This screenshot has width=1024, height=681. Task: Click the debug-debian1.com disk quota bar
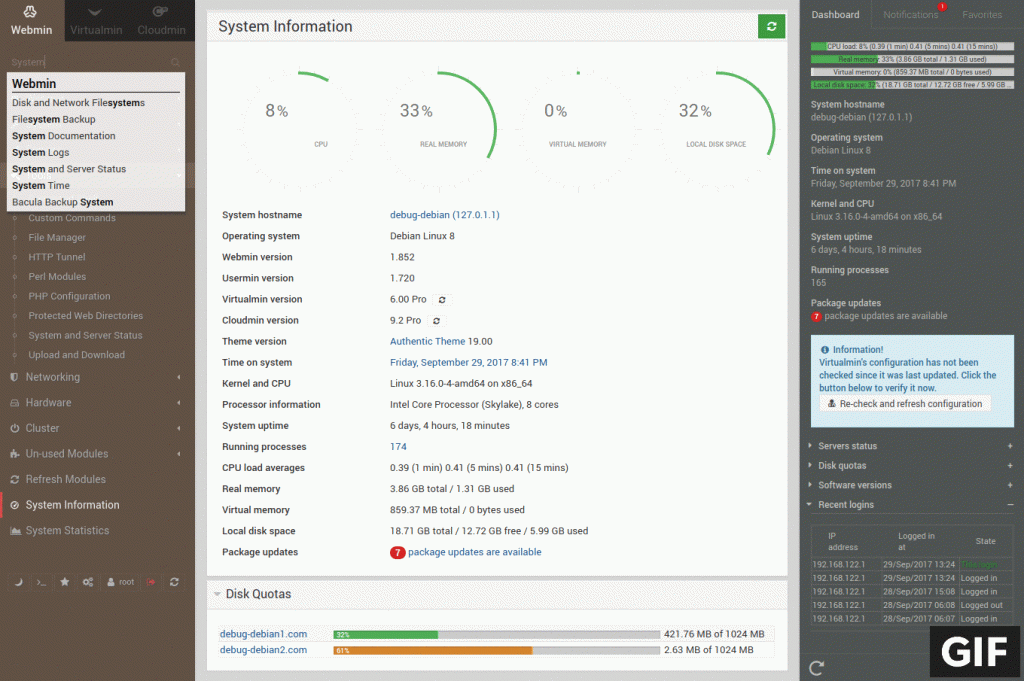[384, 634]
